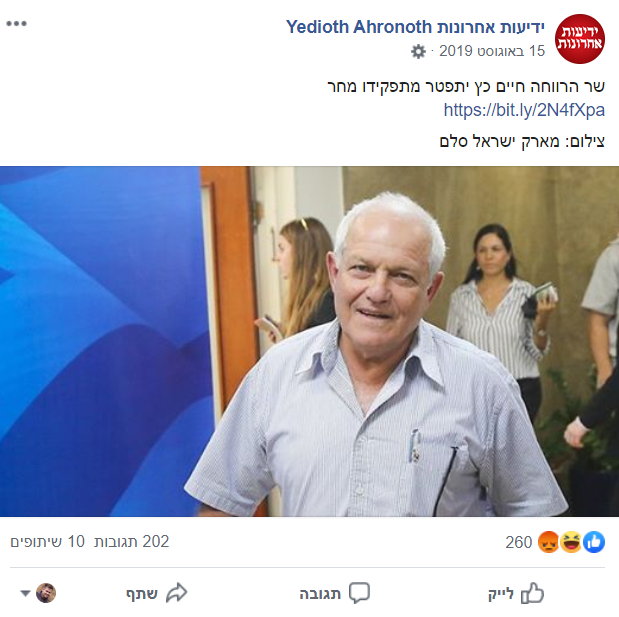Click the Yedioth Ahronoth red profile logo
The image size is (619, 617).
click(x=580, y=39)
